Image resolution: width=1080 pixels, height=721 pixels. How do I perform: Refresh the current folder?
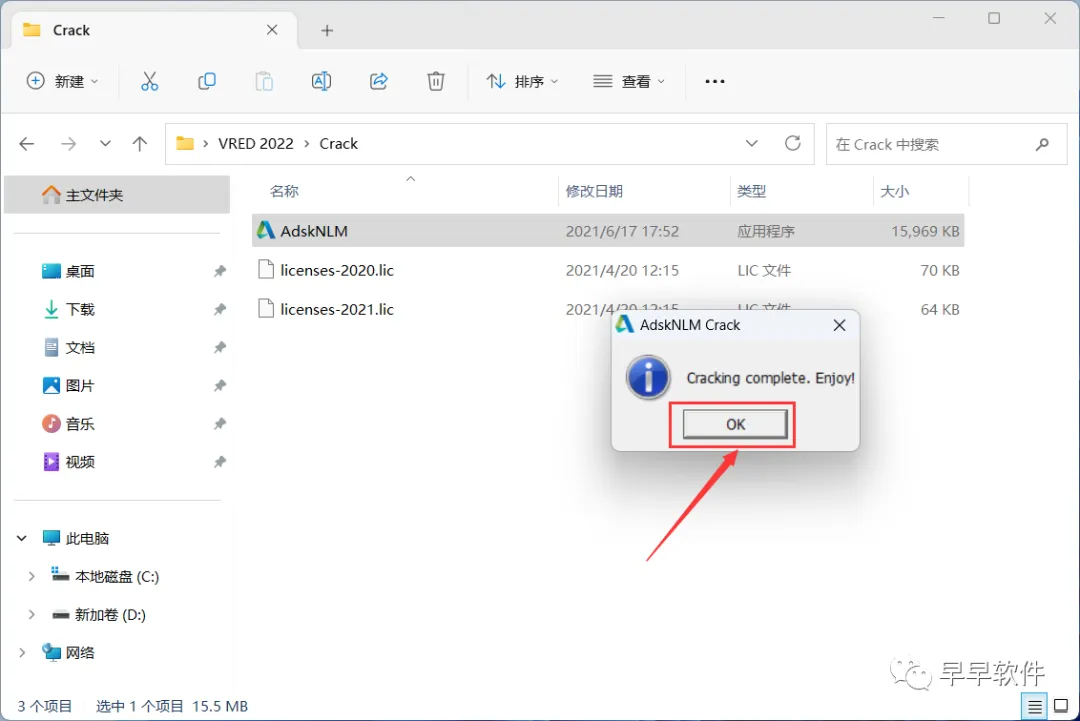(793, 143)
